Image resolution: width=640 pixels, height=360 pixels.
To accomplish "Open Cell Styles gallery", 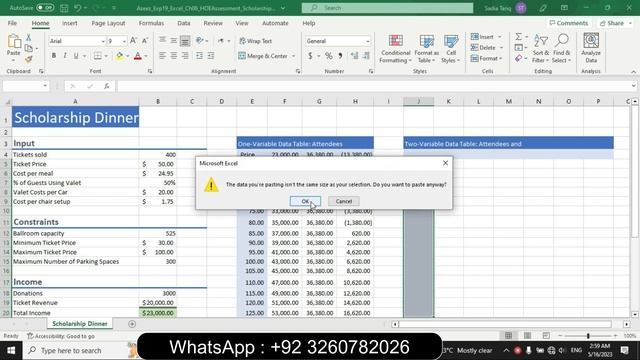I will point(451,49).
